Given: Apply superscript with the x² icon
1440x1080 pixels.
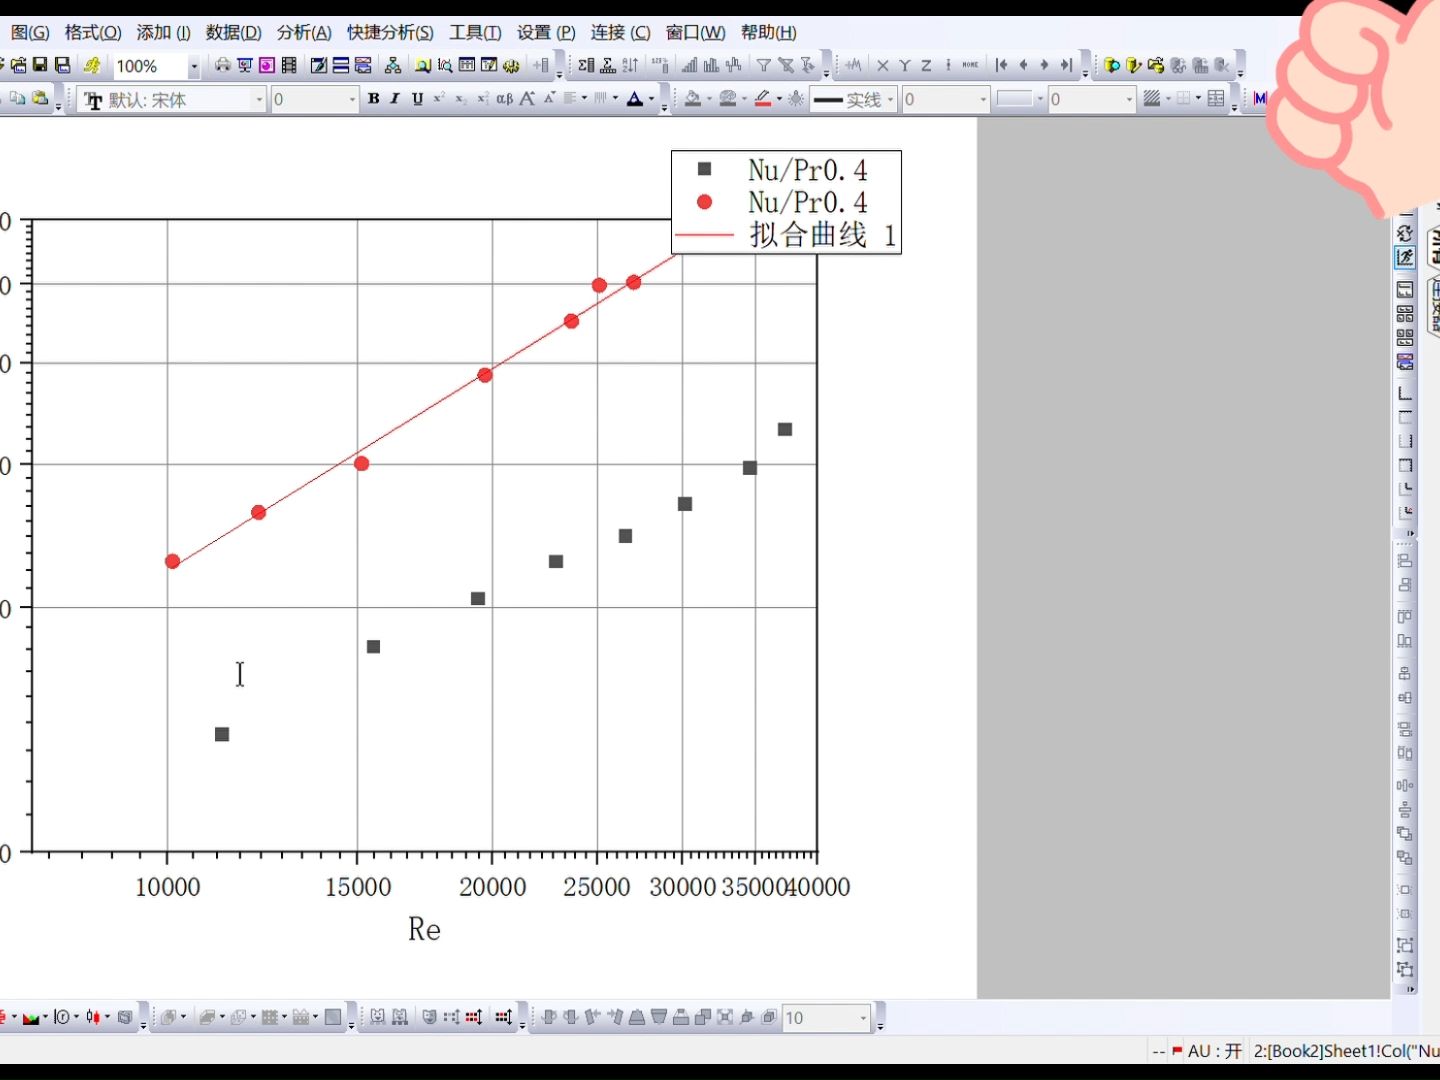Looking at the screenshot, I should tap(439, 99).
